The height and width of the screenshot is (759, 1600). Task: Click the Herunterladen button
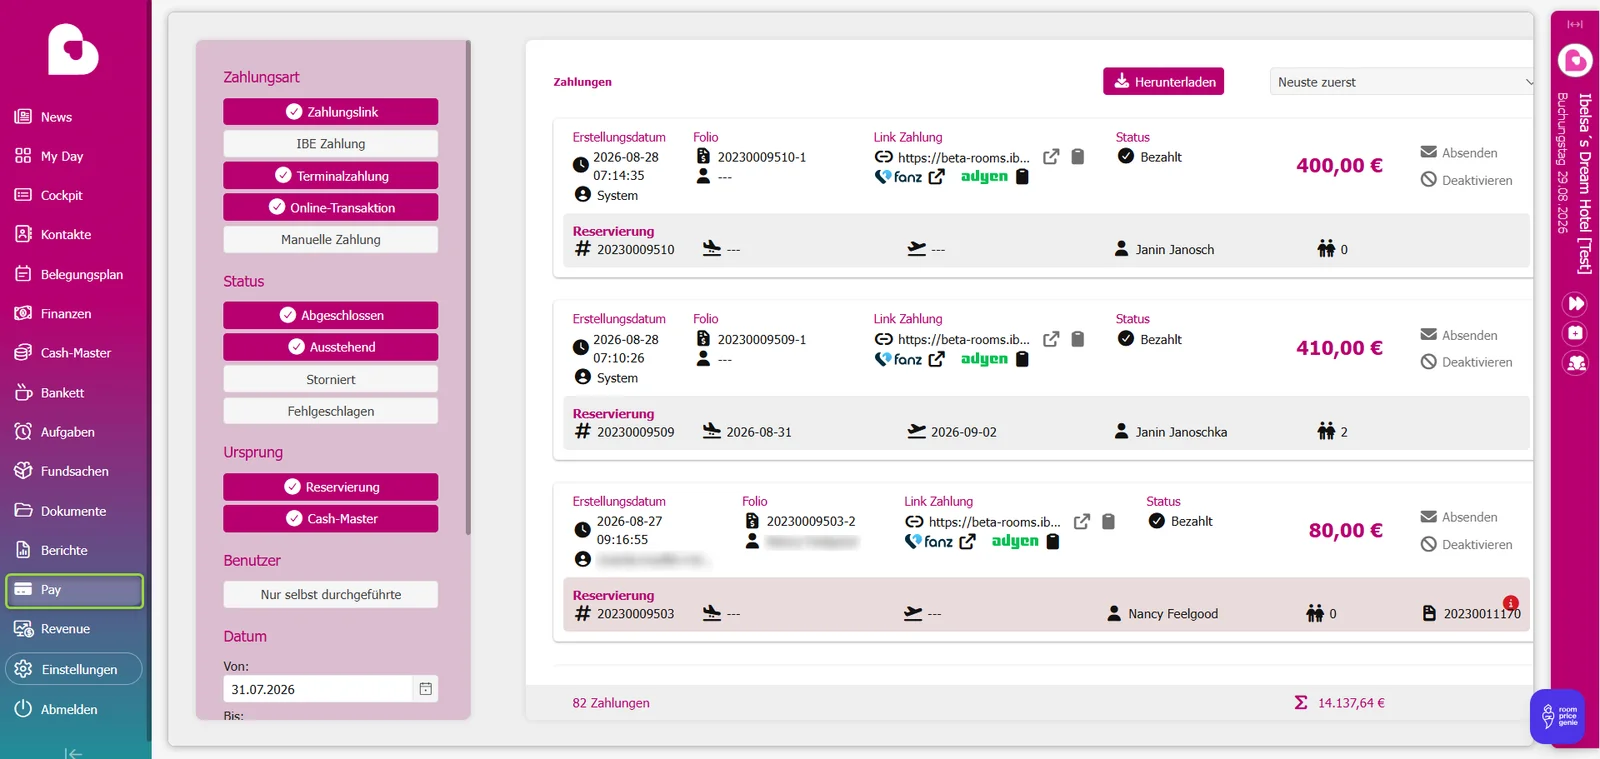1164,82
